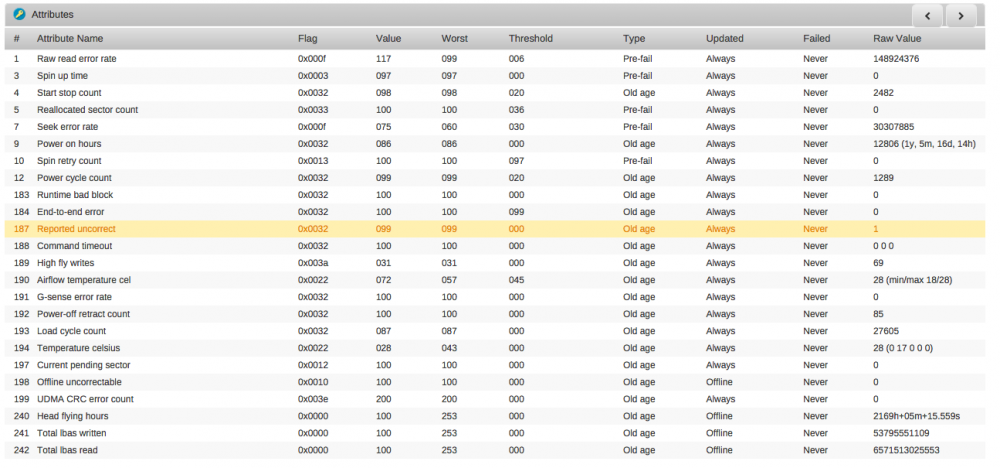This screenshot has width=1000, height=468.
Task: Click raw value 1289 of Power cycle count
Action: coord(883,178)
